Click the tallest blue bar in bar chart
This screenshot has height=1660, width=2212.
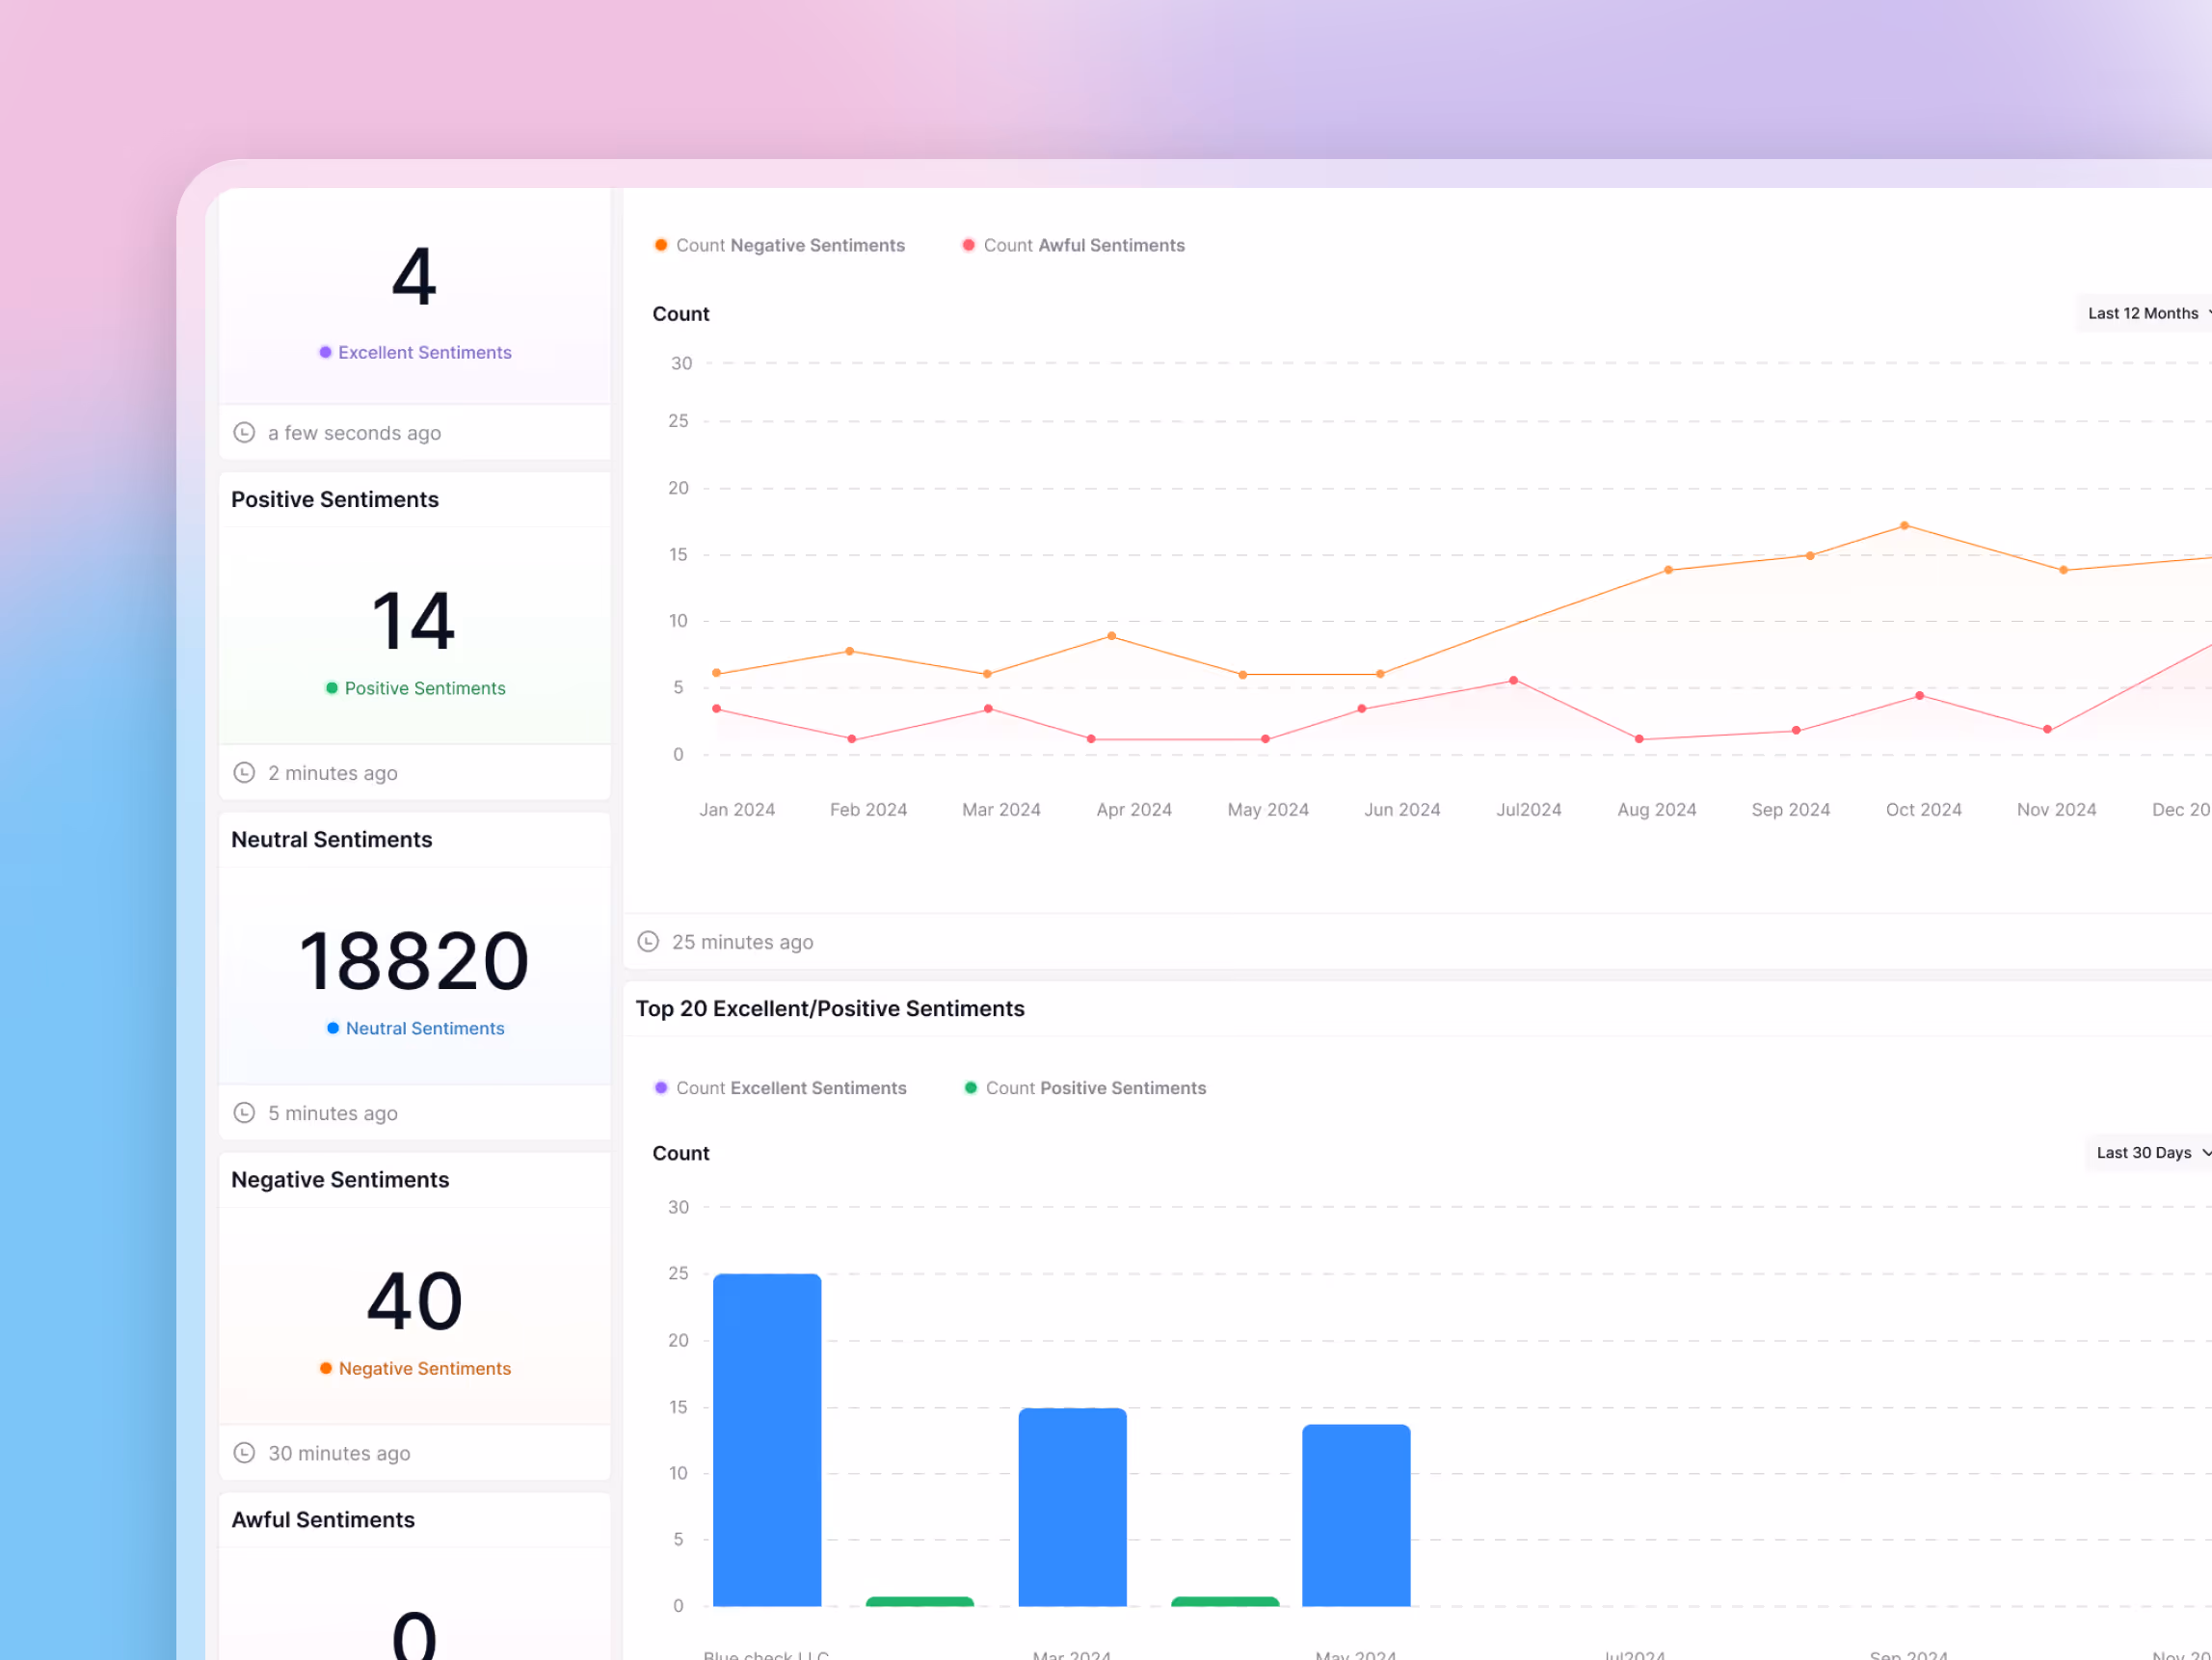(x=767, y=1440)
